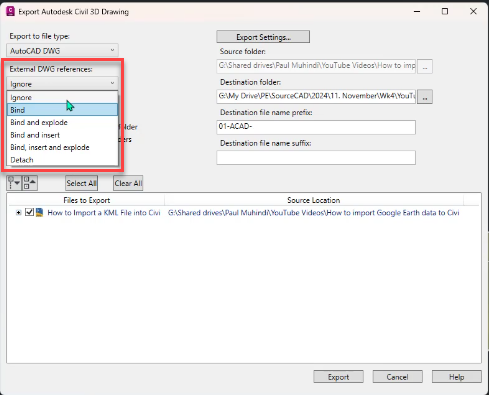Click the Civil 3D app icon in title bar

click(x=11, y=11)
